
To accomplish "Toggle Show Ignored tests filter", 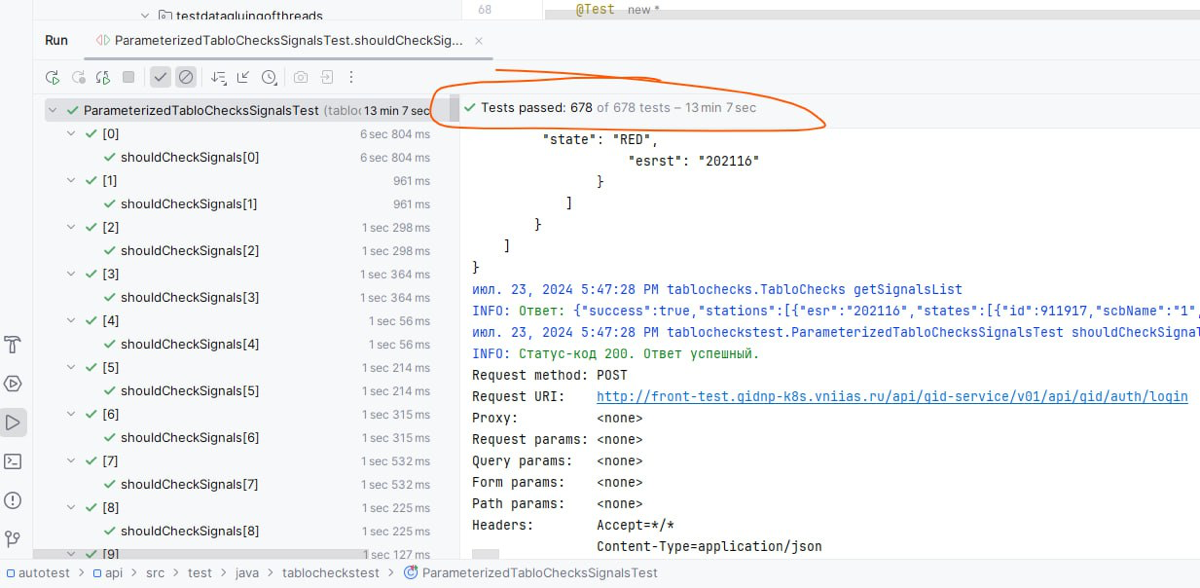I will (186, 77).
